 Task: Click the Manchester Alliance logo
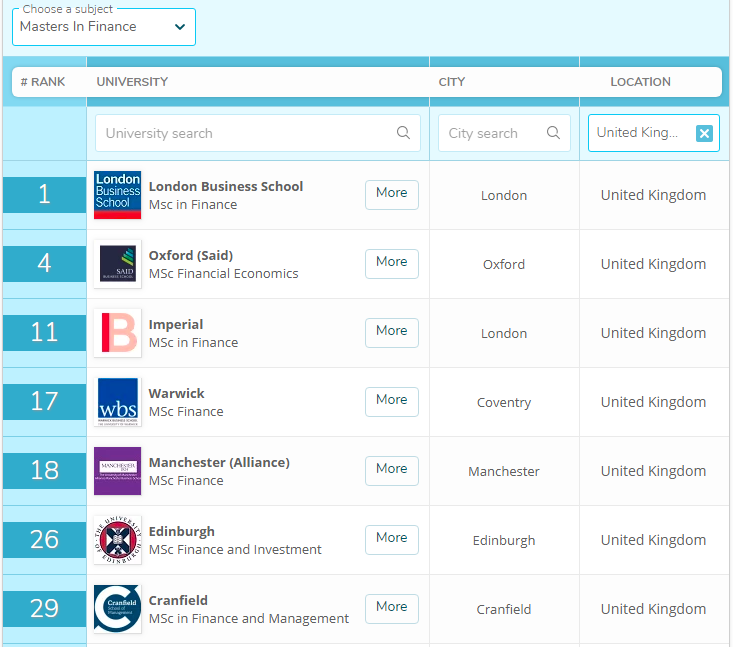tap(117, 471)
